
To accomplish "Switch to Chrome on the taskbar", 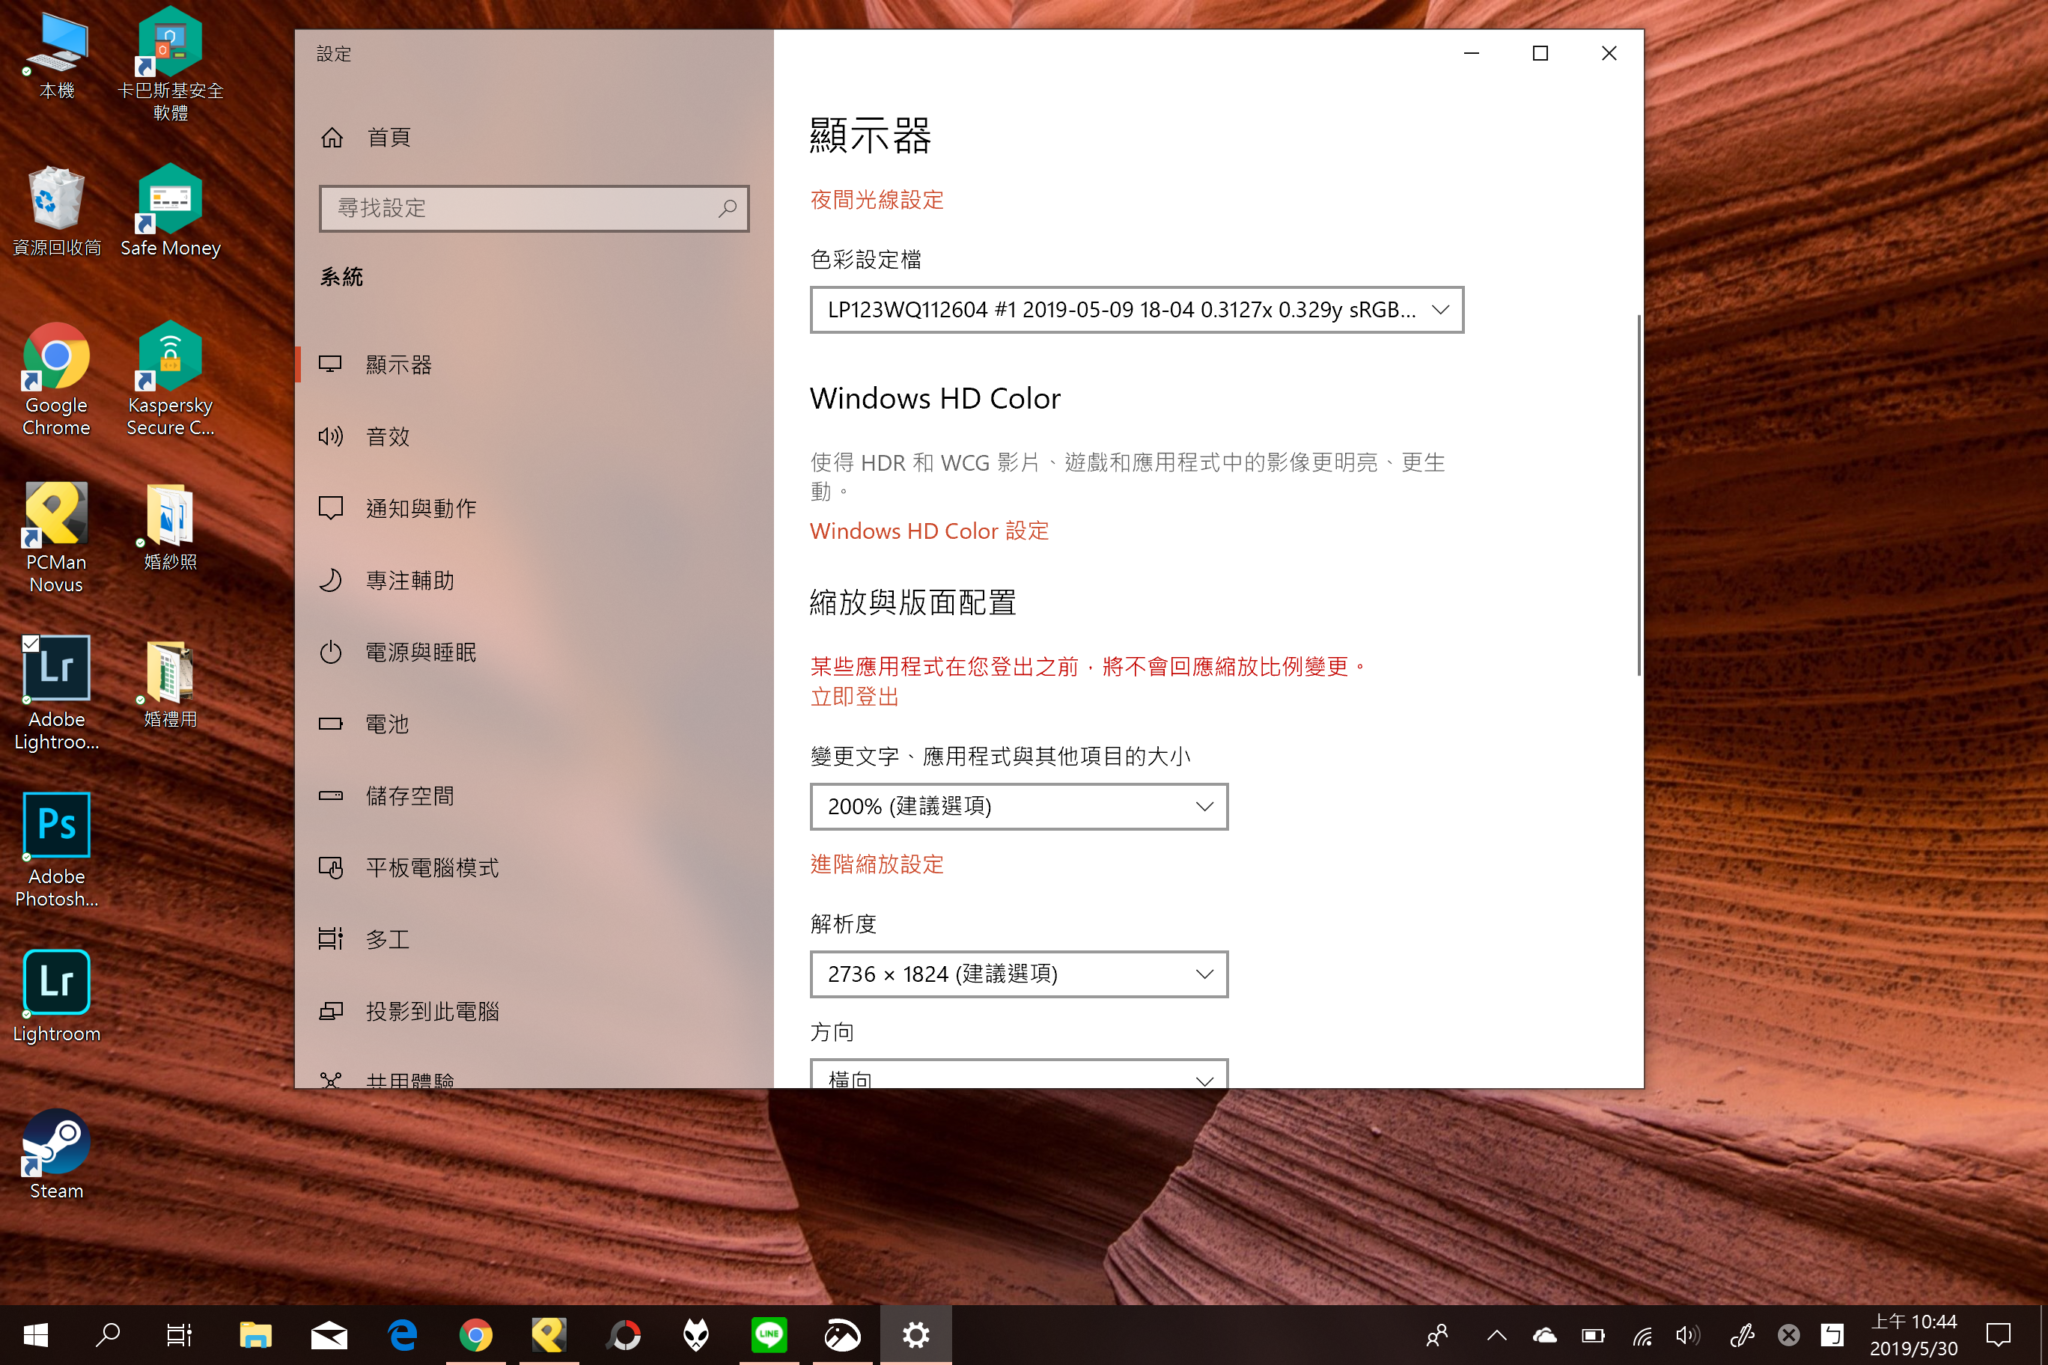I will (476, 1335).
